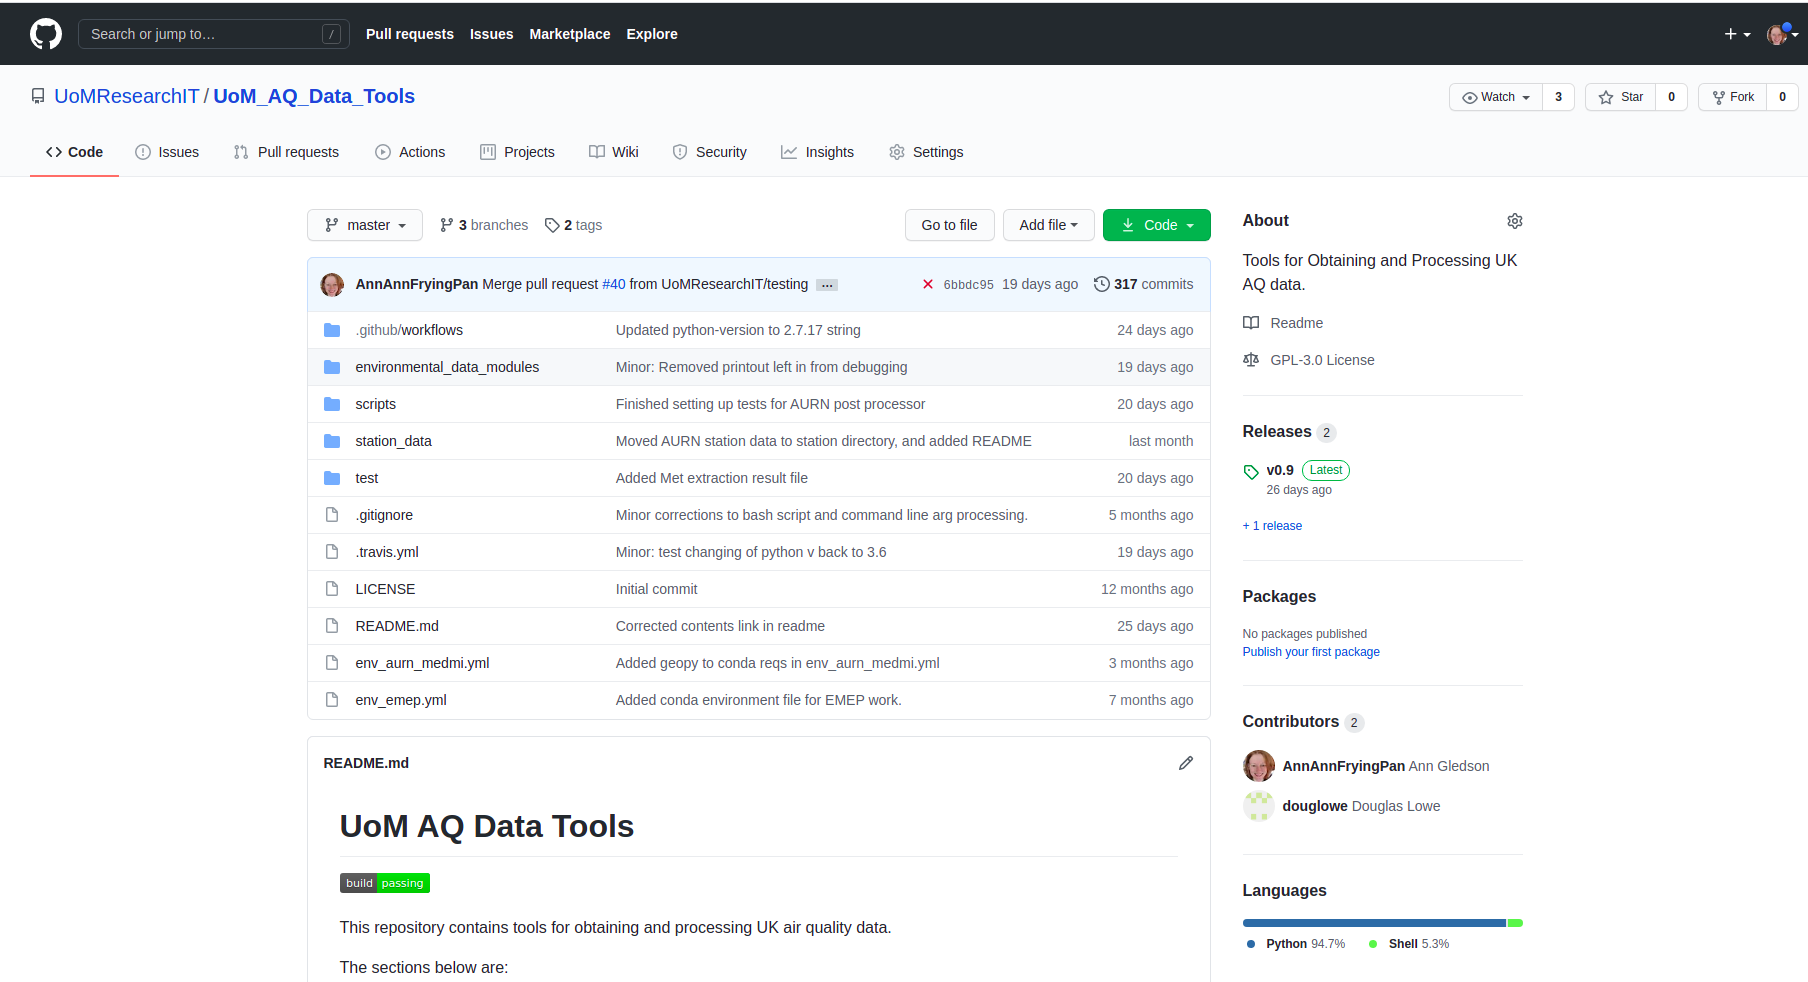The width and height of the screenshot is (1808, 982).
Task: Switch to the Issues tab
Action: [167, 152]
